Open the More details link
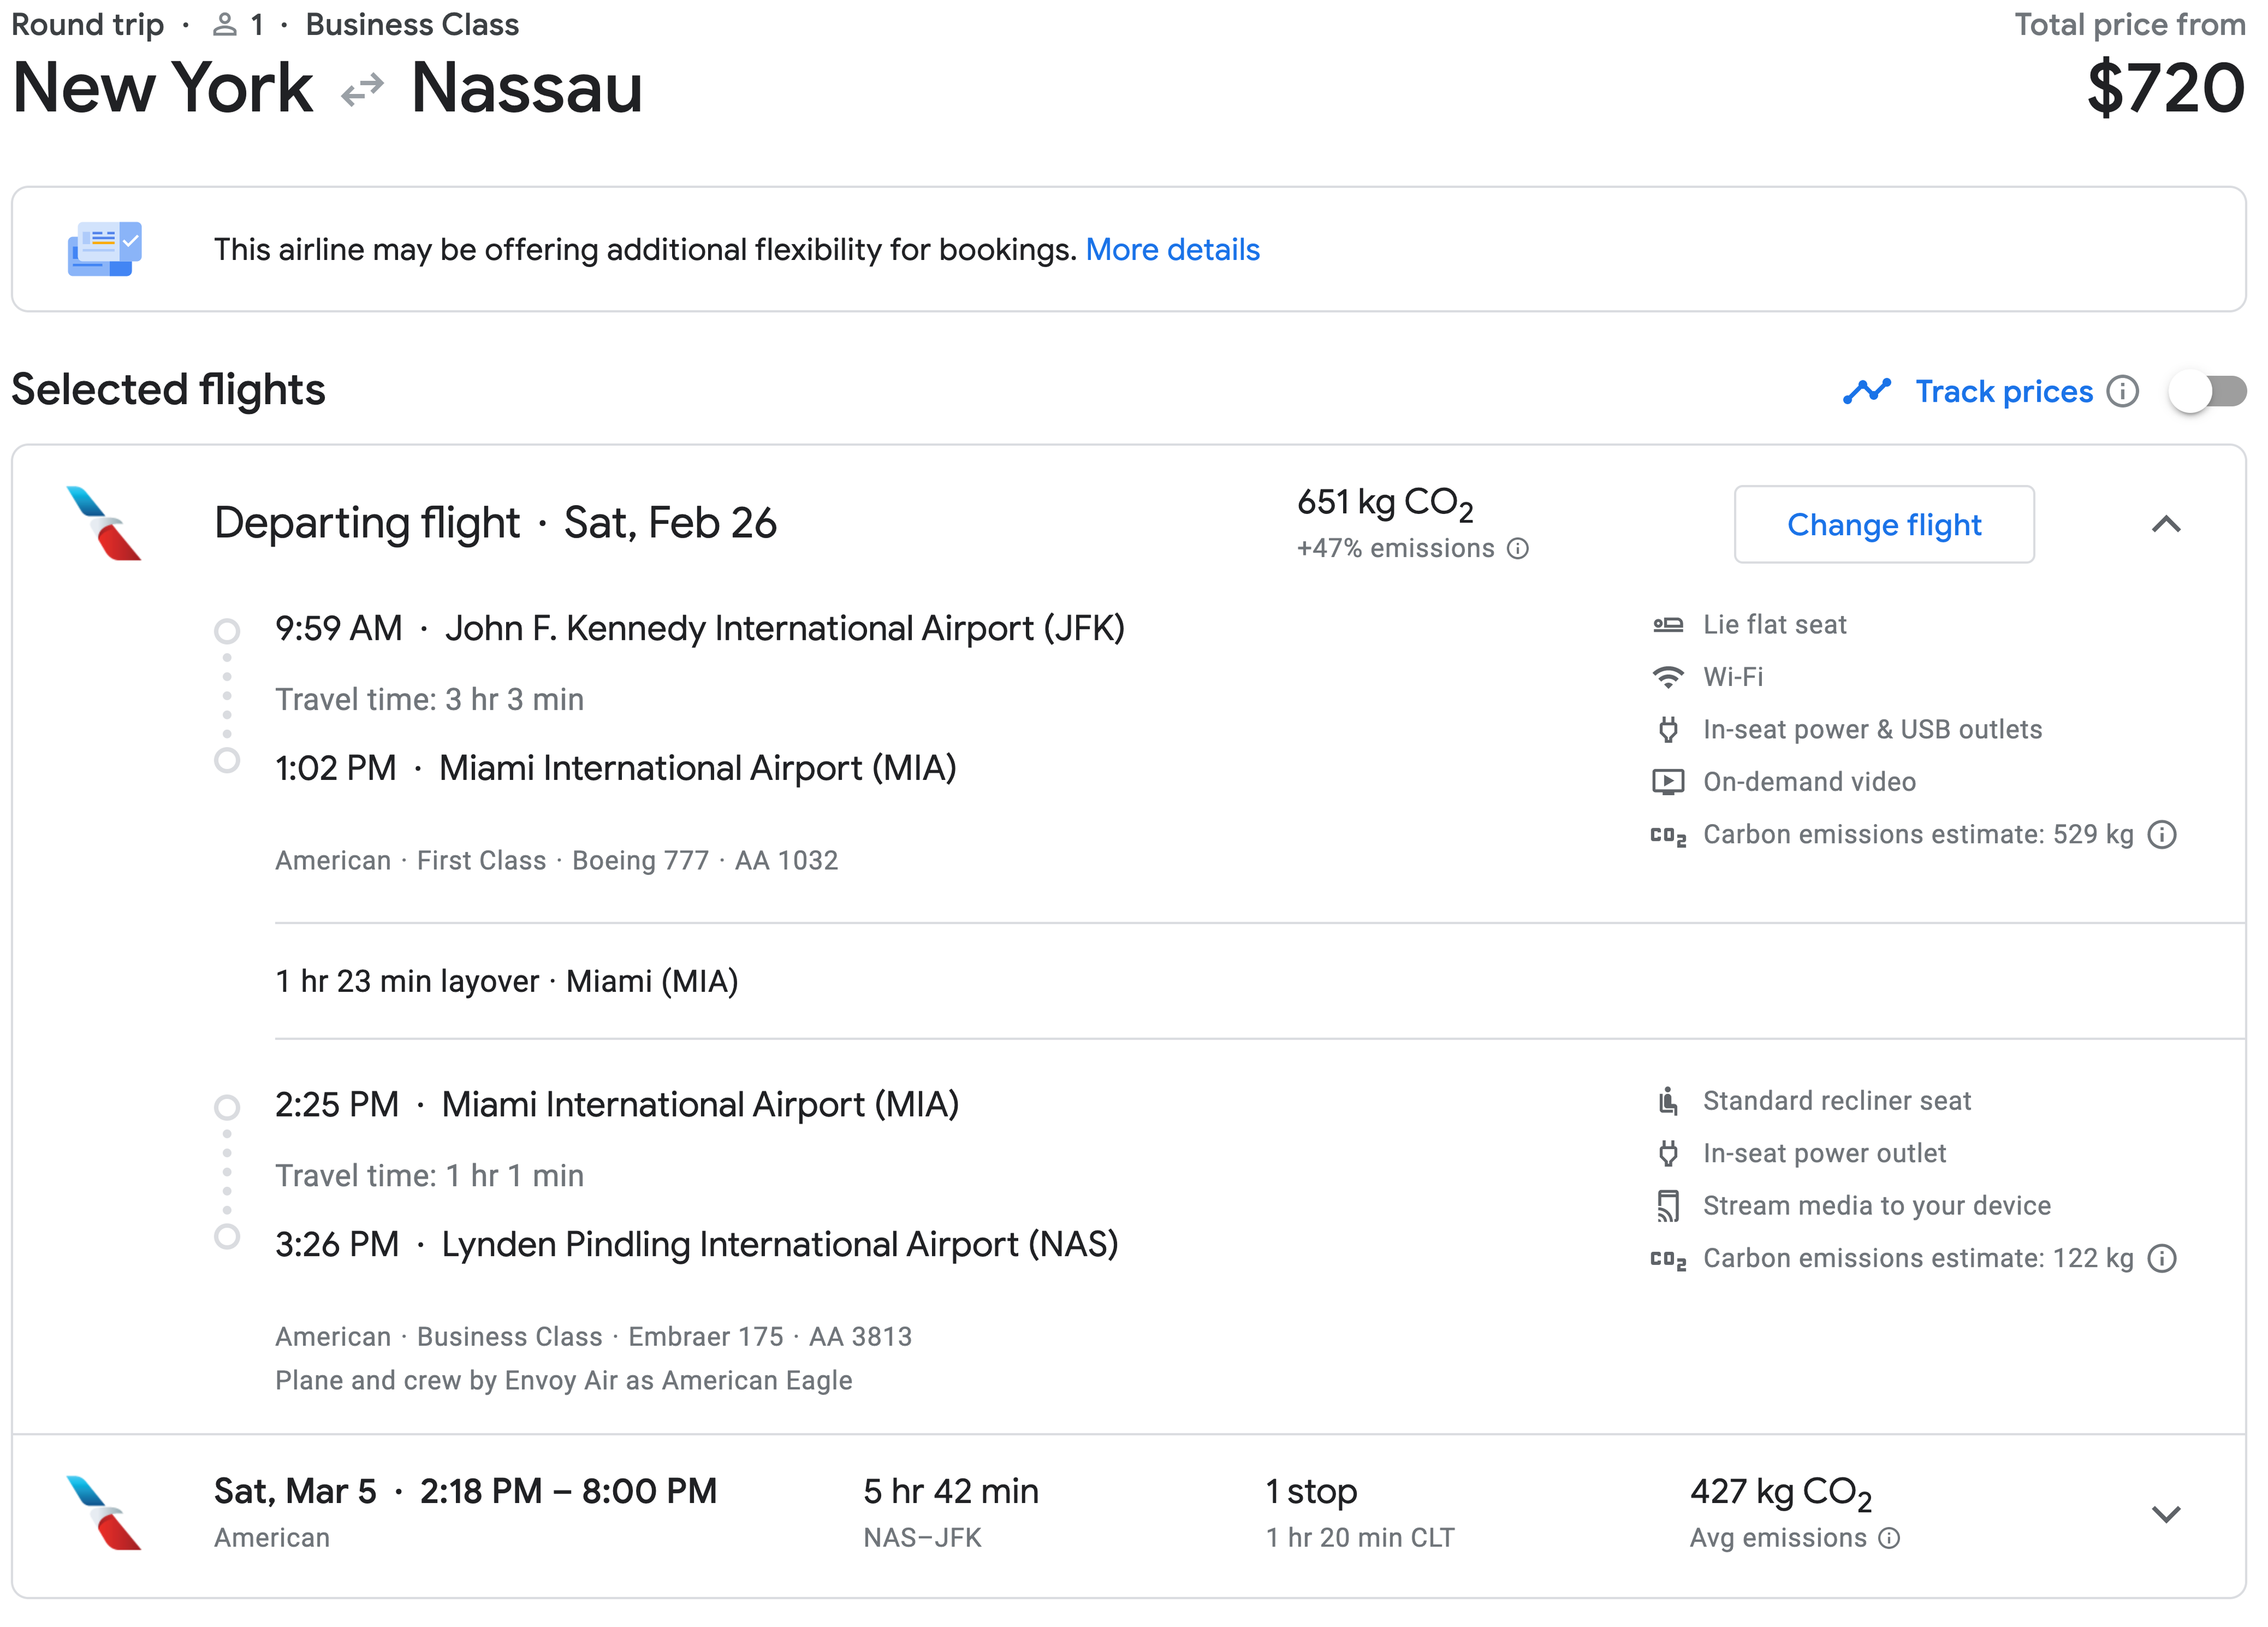 (x=1173, y=250)
